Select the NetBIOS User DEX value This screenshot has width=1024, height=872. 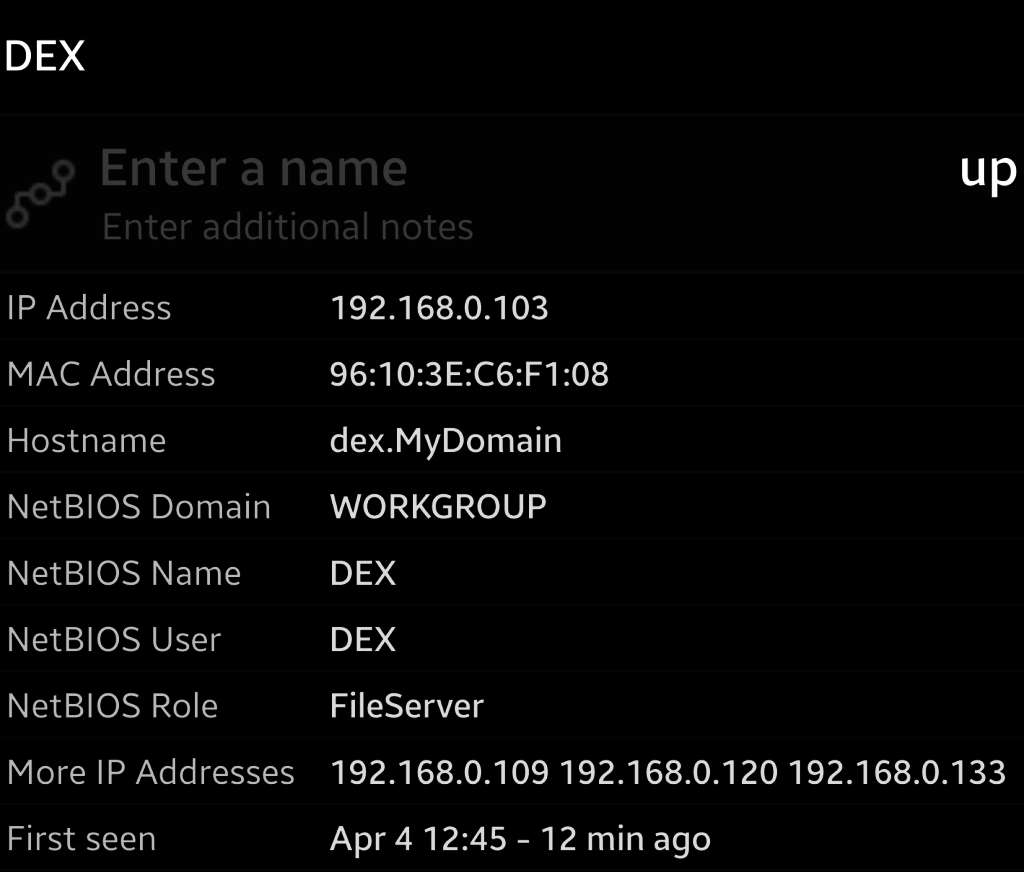(x=363, y=639)
